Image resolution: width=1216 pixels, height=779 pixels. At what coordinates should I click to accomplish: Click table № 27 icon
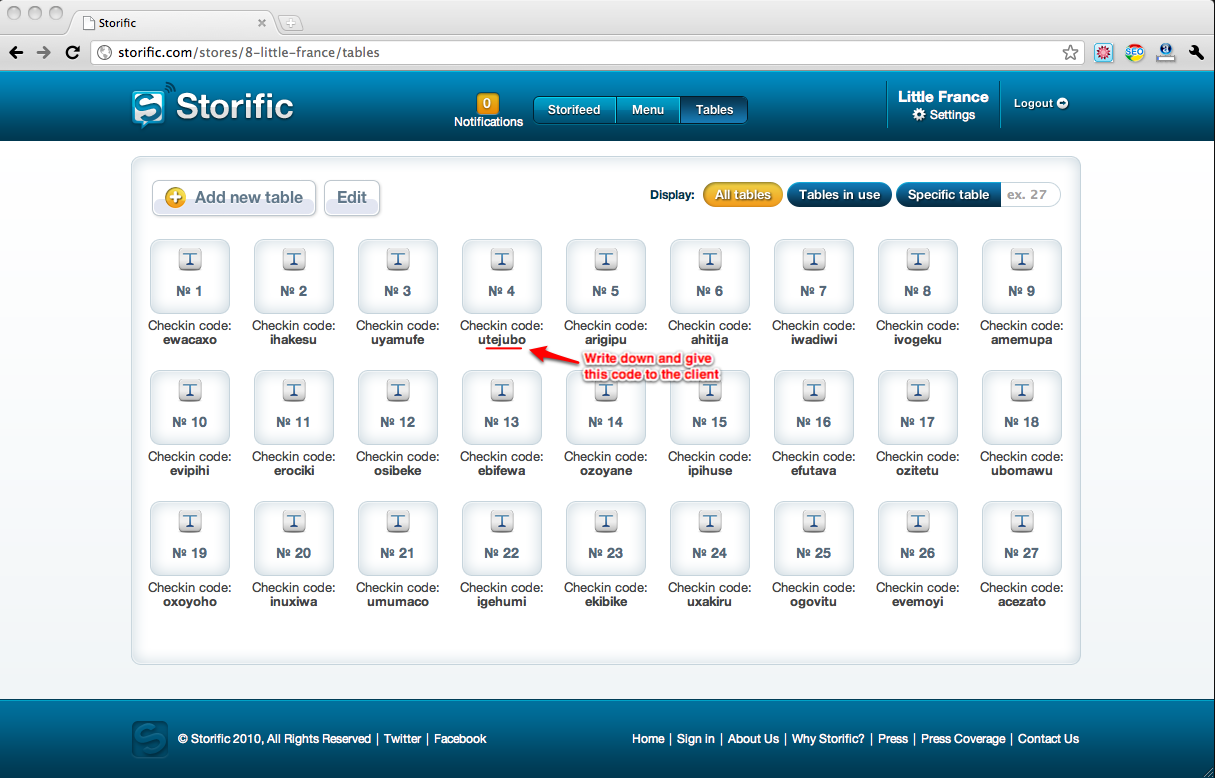pyautogui.click(x=1021, y=522)
